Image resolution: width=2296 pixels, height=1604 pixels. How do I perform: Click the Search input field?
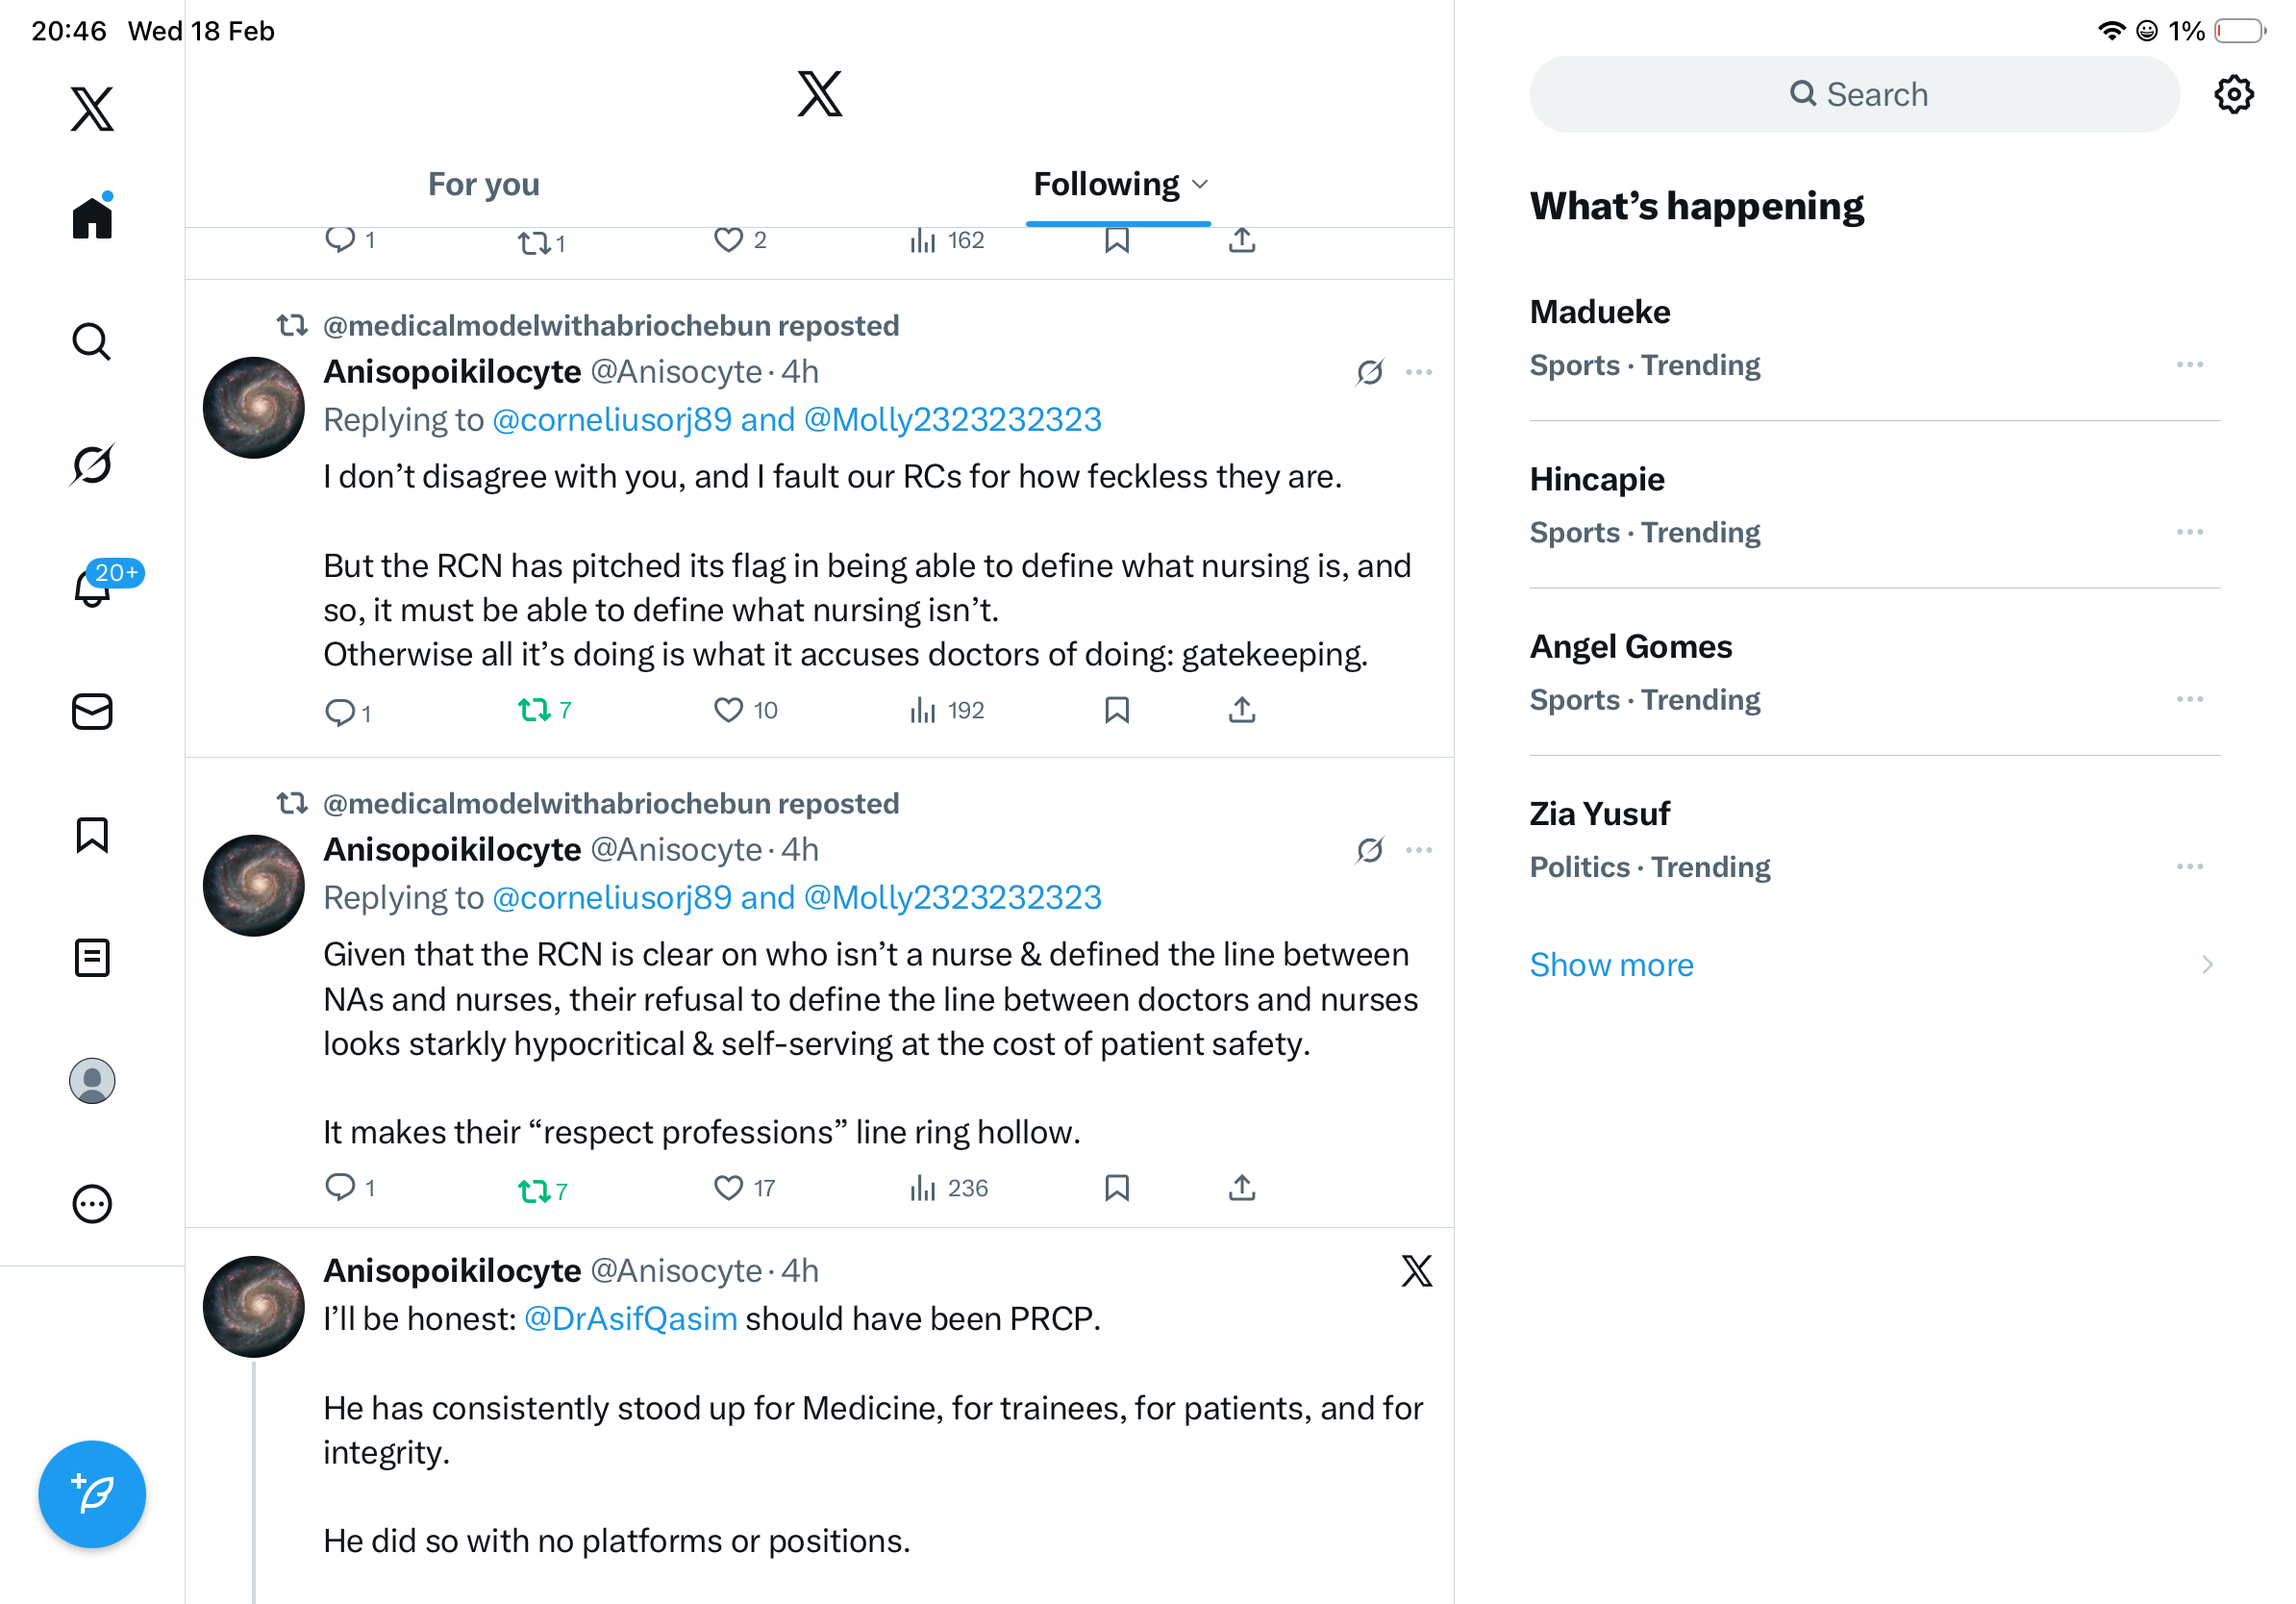(x=1855, y=95)
